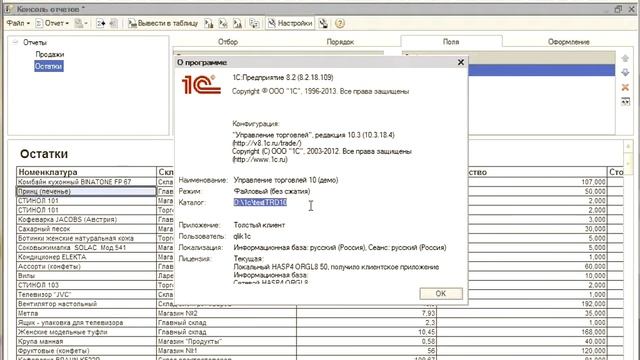This screenshot has width=640, height=360.
Task: Select Ботинки женские натуральная кожа cell
Action: (86, 238)
